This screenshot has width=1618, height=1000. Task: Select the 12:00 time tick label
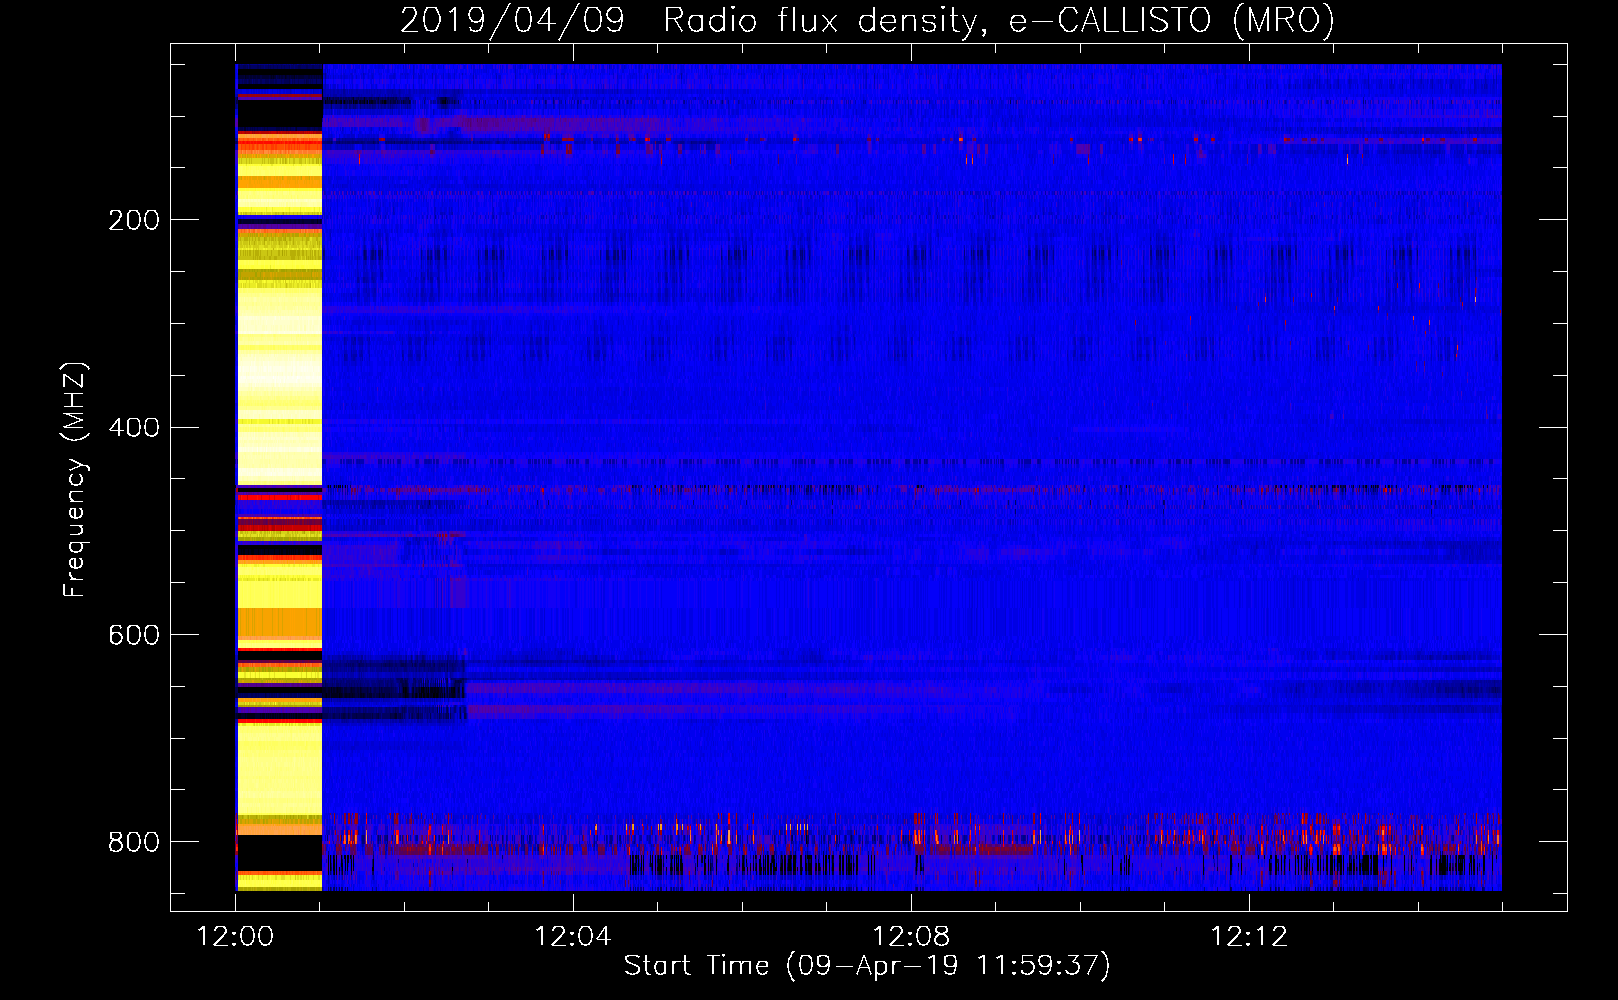[x=235, y=937]
